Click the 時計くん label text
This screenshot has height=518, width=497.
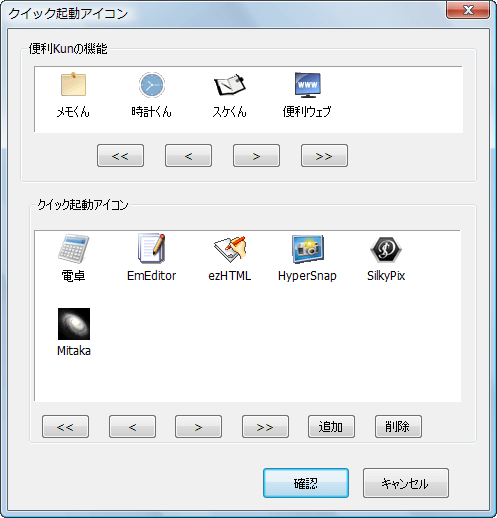(x=151, y=111)
